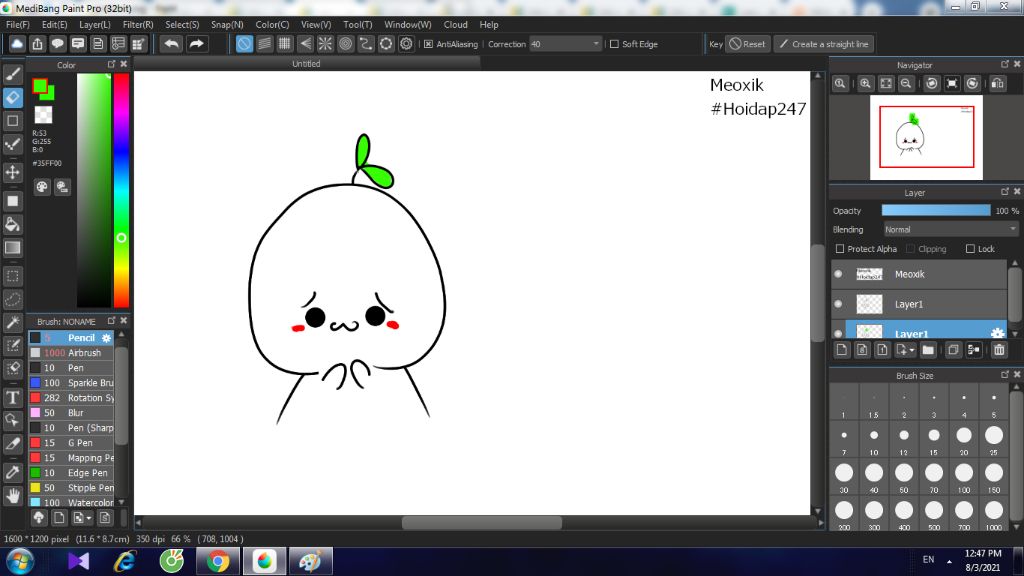This screenshot has height=576, width=1024.
Task: Enable the Protect Alpha checkbox
Action: 840,249
